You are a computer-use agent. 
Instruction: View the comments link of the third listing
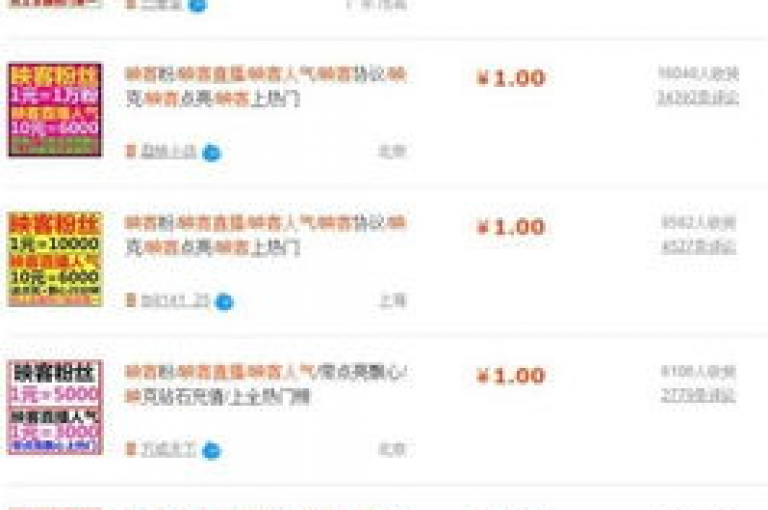[x=698, y=396]
